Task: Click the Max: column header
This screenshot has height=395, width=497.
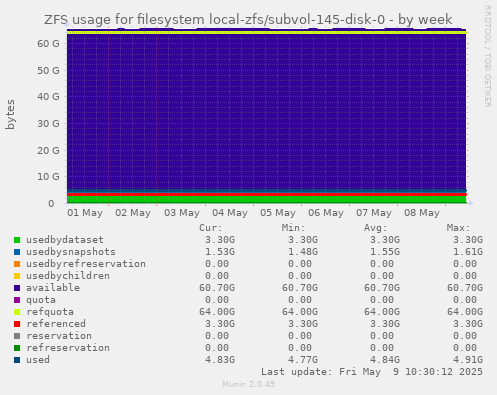Action: [458, 228]
